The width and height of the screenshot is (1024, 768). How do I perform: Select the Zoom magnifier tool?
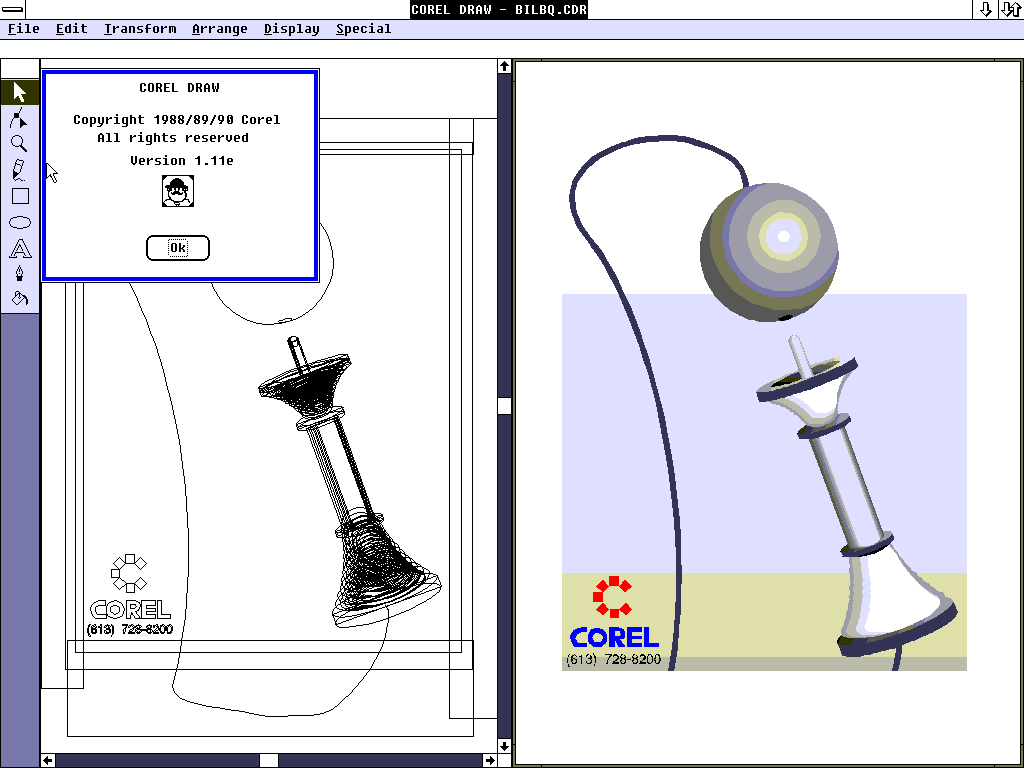point(20,144)
